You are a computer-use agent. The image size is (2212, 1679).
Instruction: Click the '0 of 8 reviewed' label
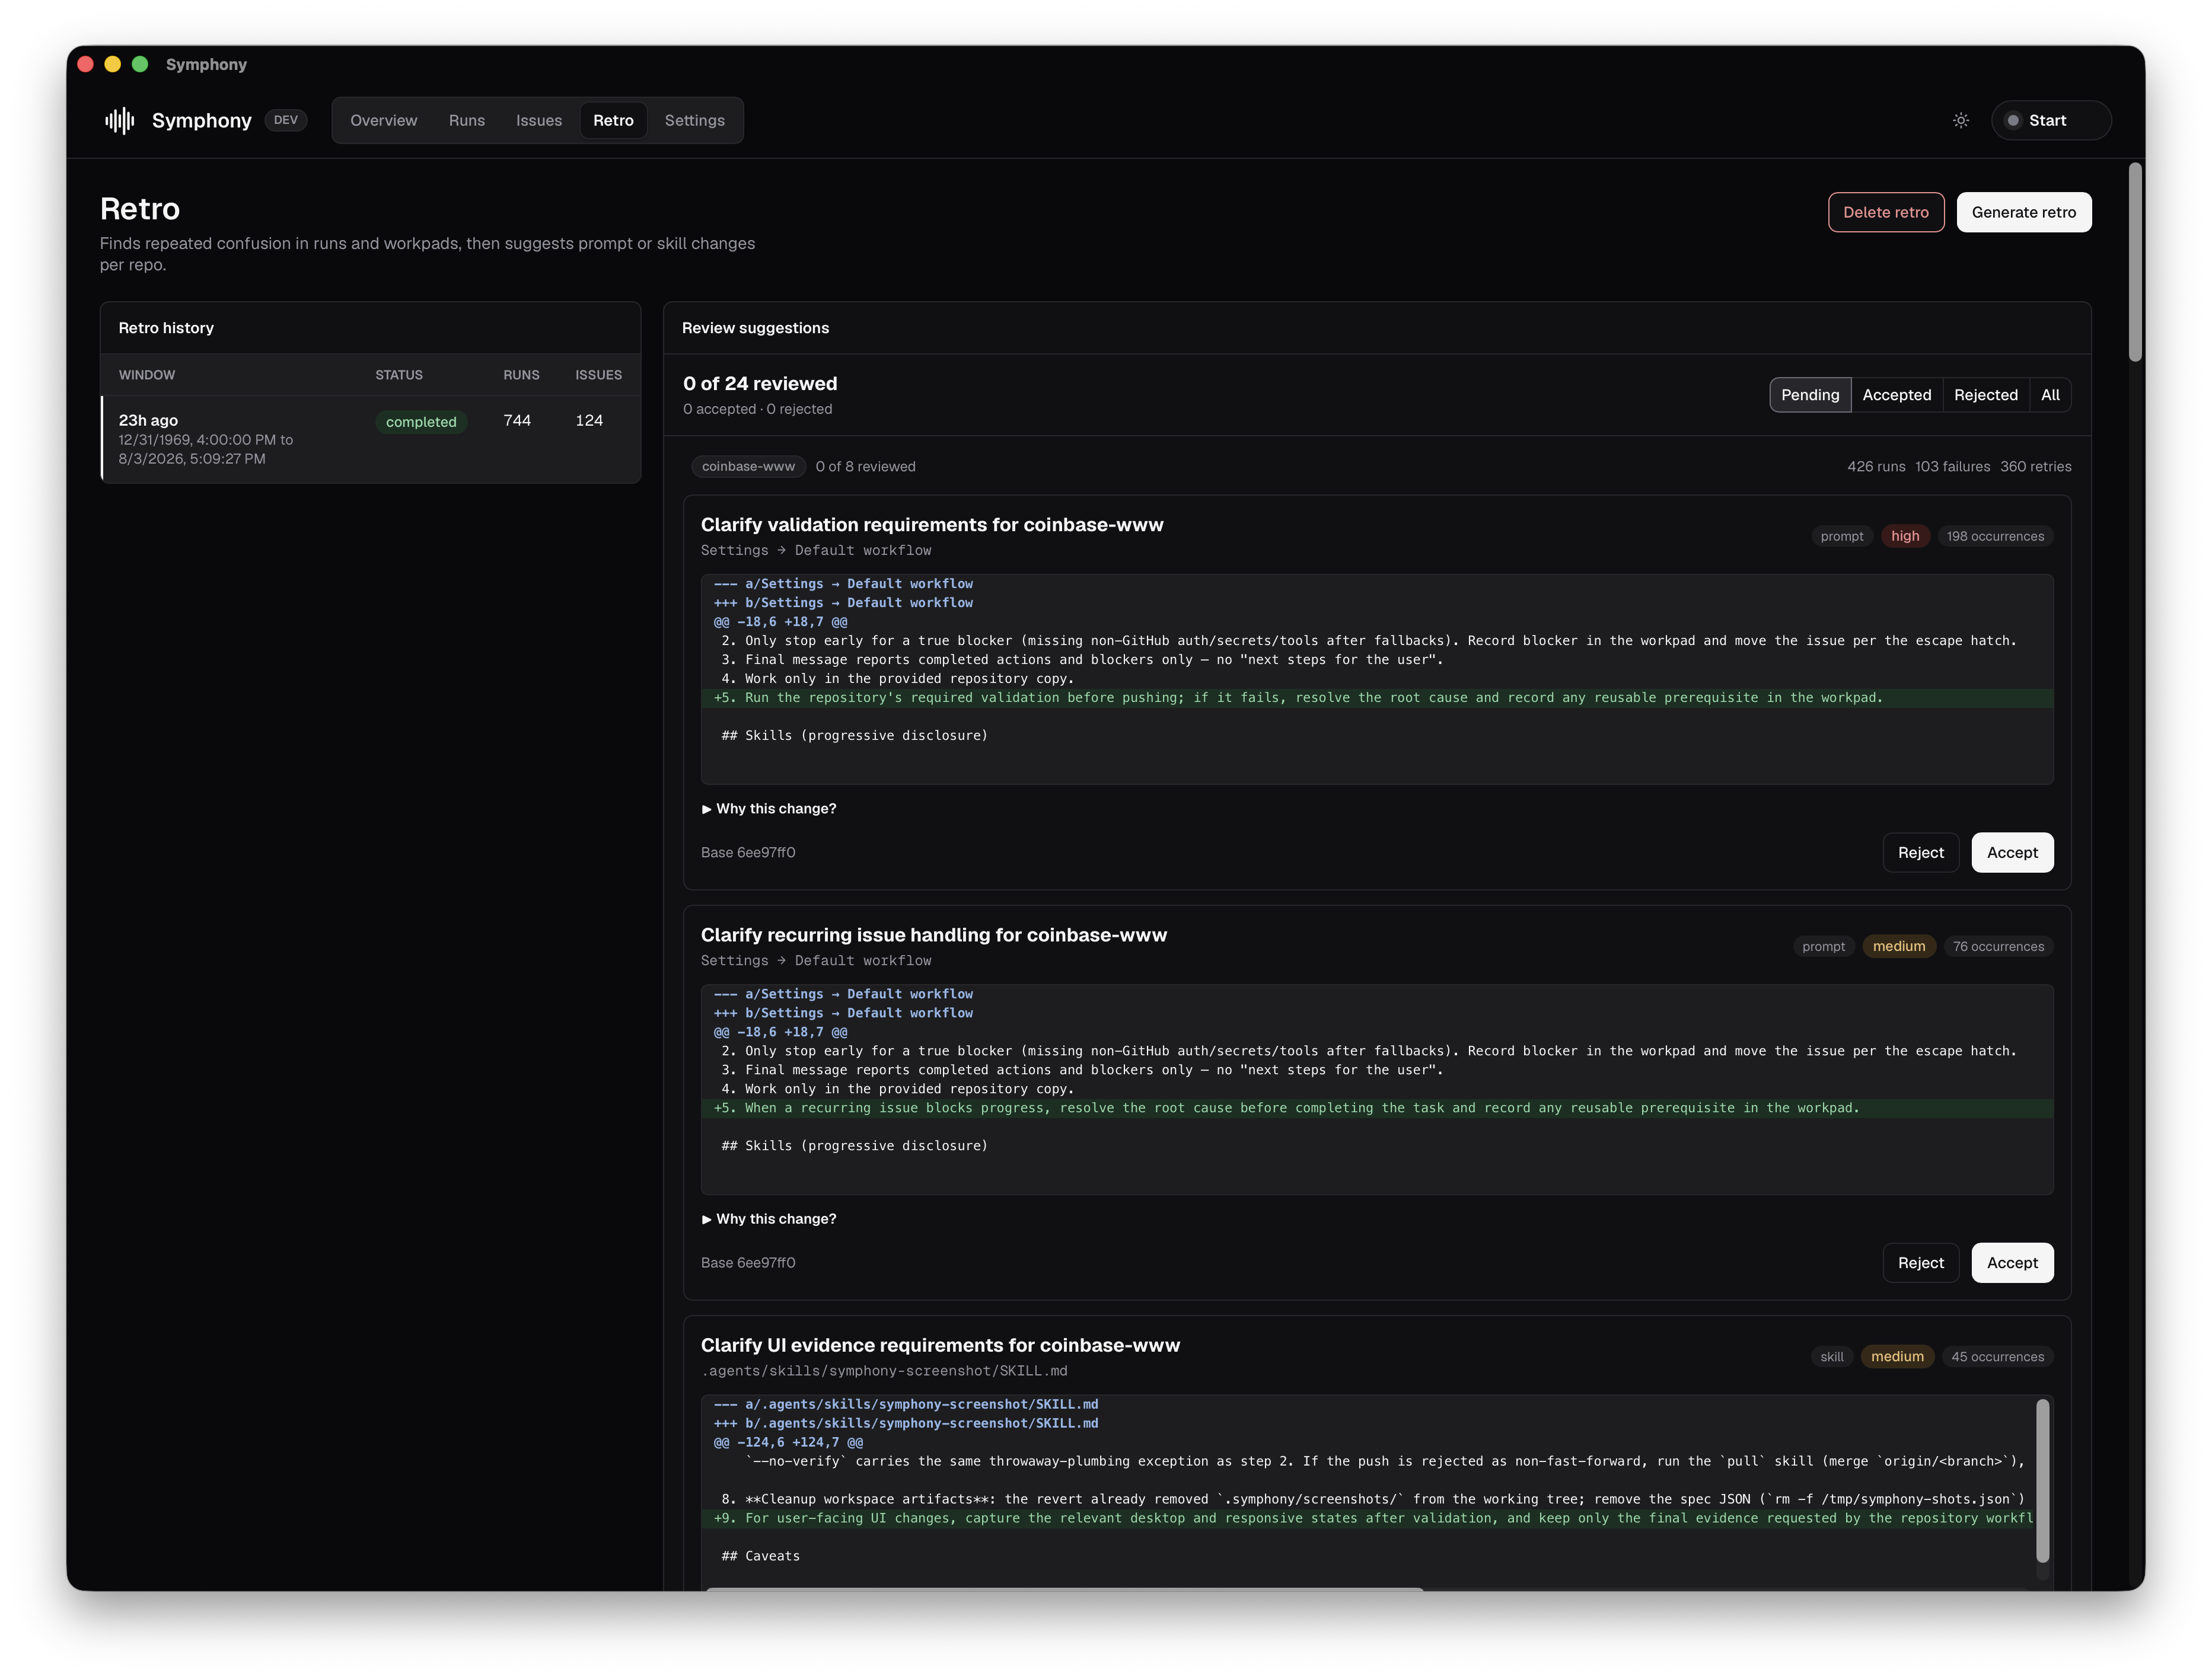pyautogui.click(x=865, y=467)
